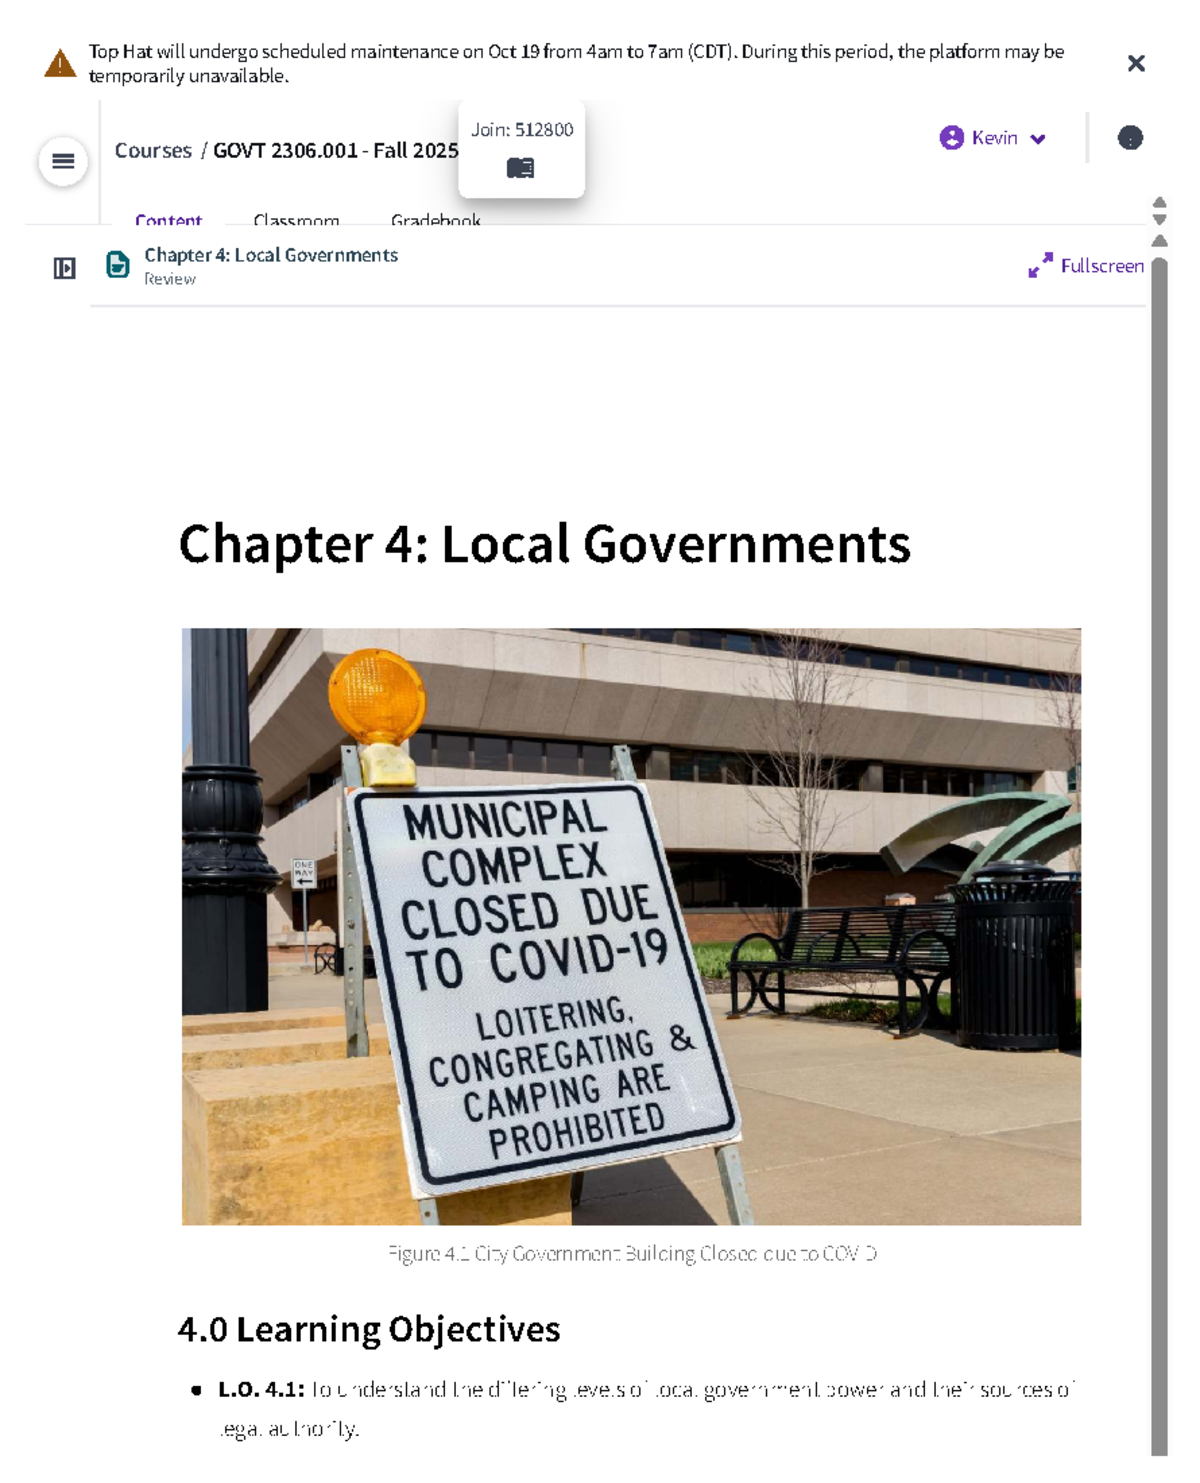Dismiss the maintenance warning banner
Image resolution: width=1200 pixels, height=1483 pixels.
pos(1136,64)
